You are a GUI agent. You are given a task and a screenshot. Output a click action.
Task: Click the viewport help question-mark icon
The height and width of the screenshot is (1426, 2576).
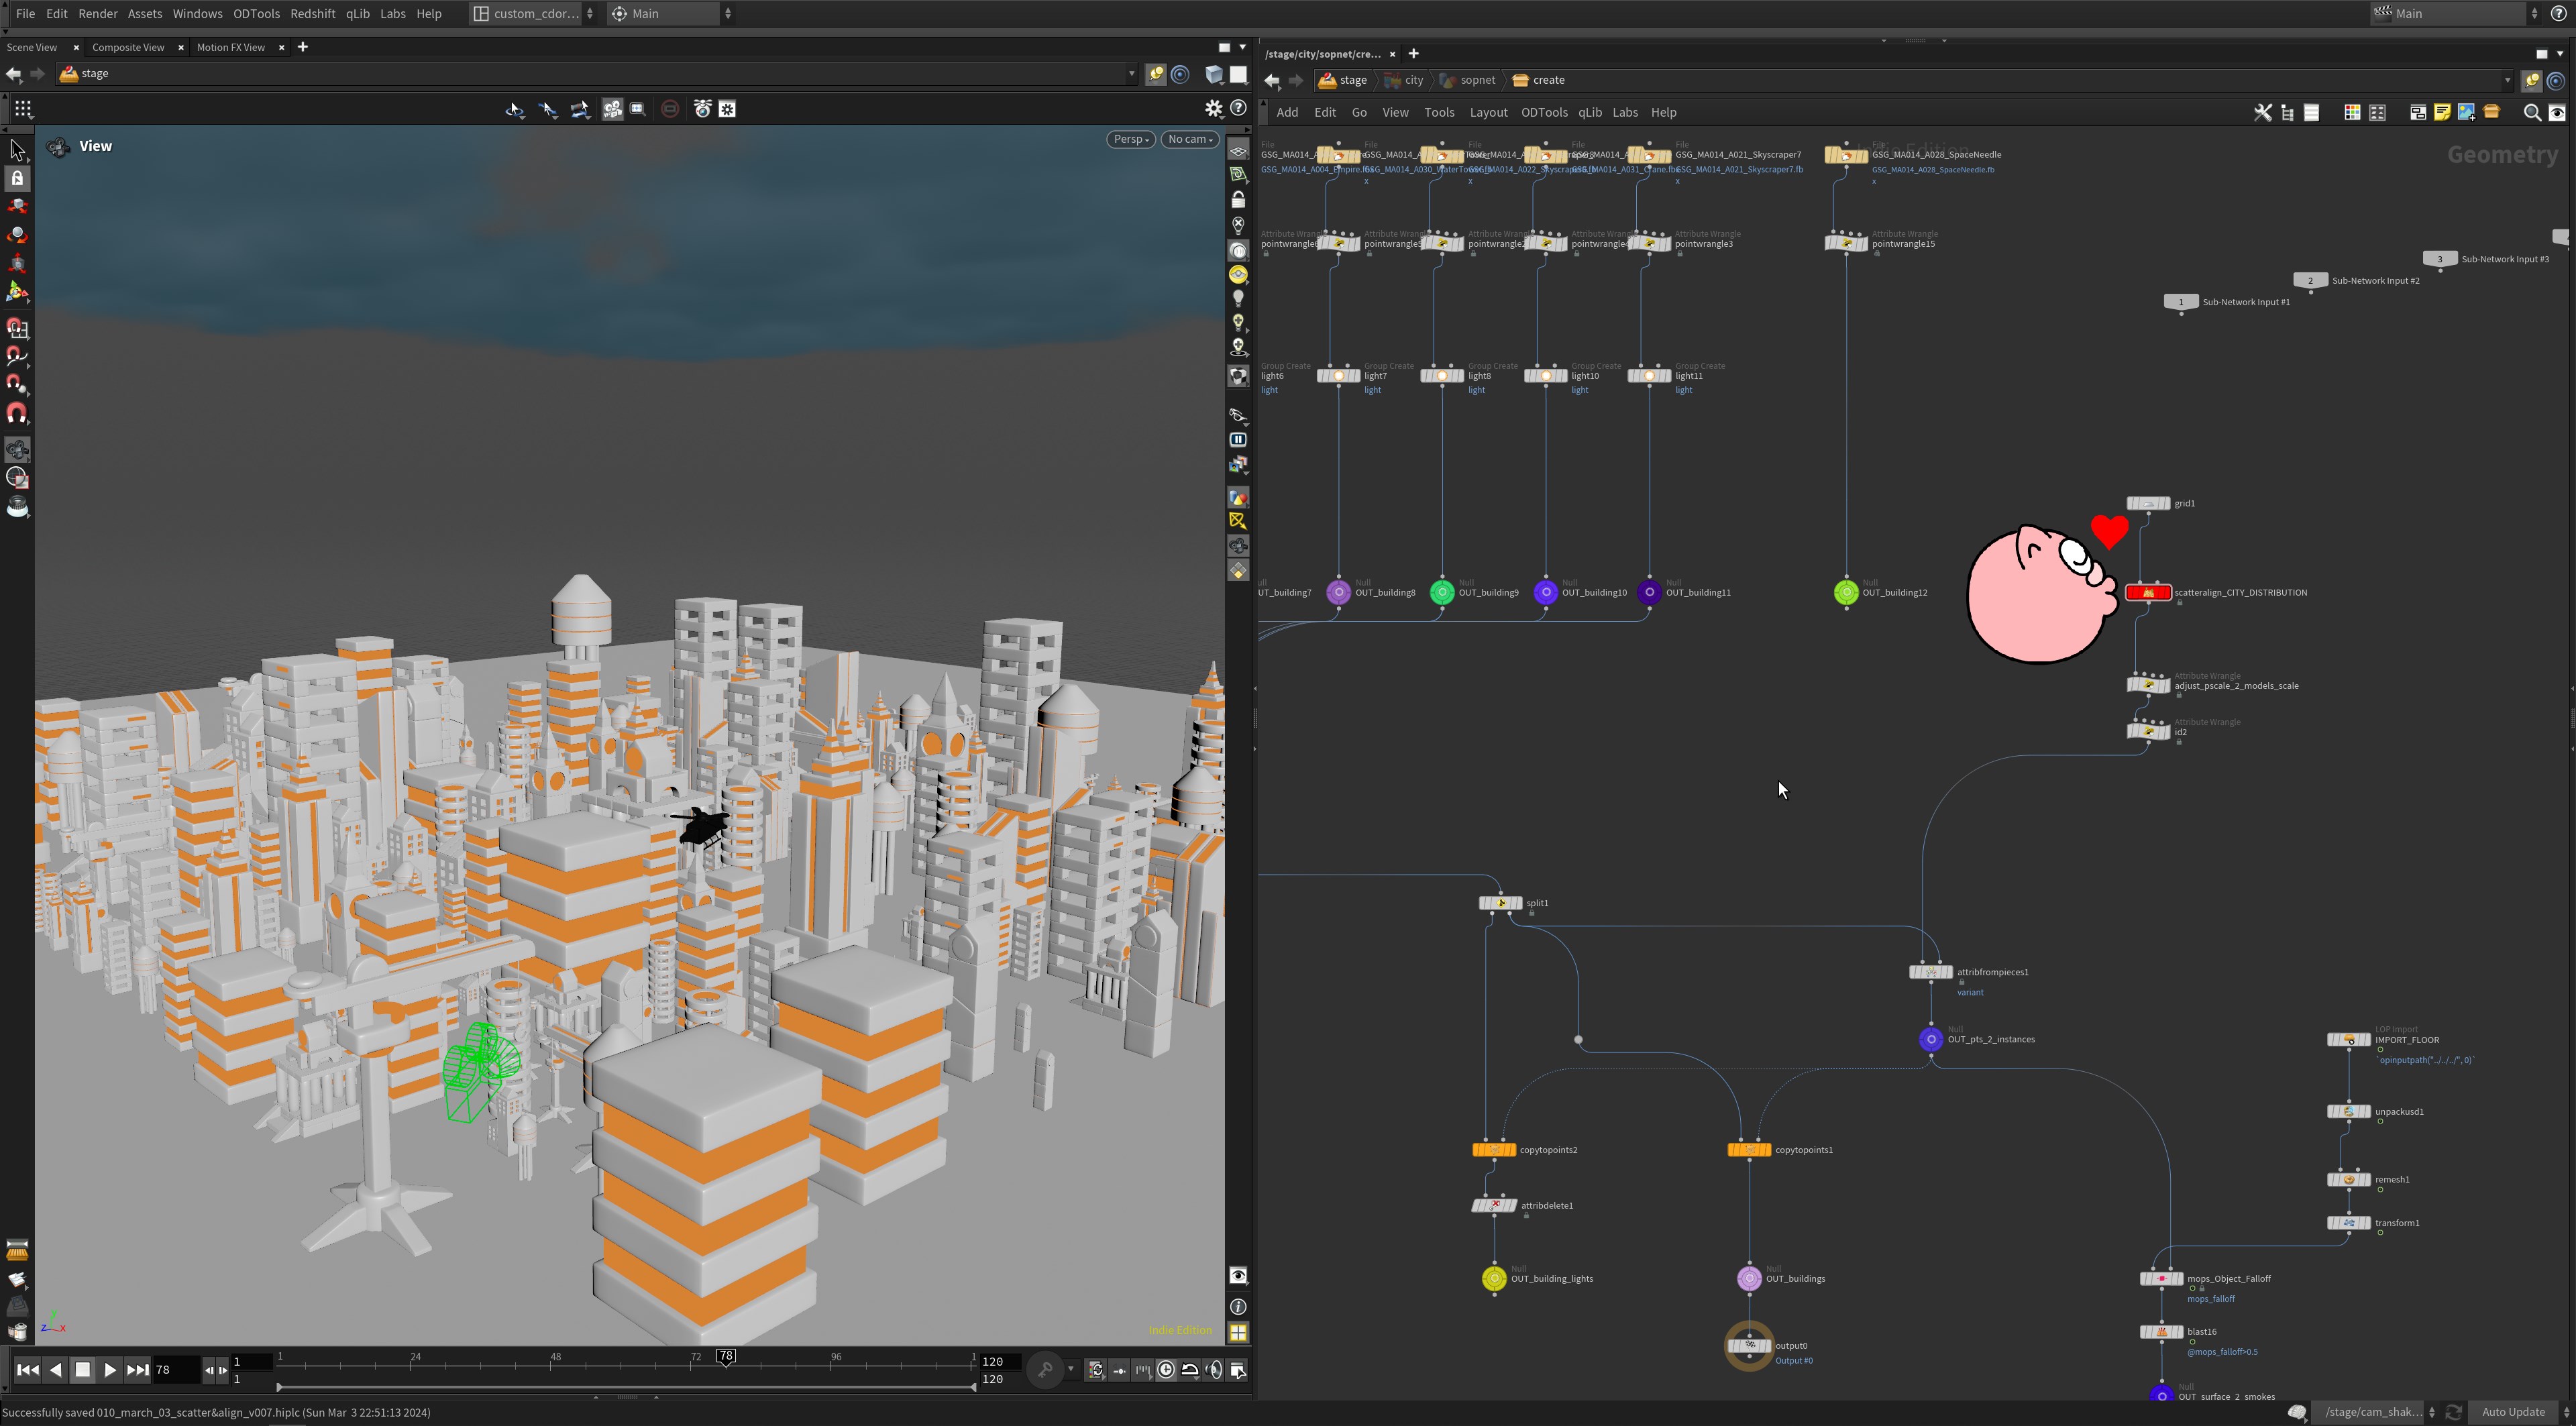pyautogui.click(x=1238, y=109)
